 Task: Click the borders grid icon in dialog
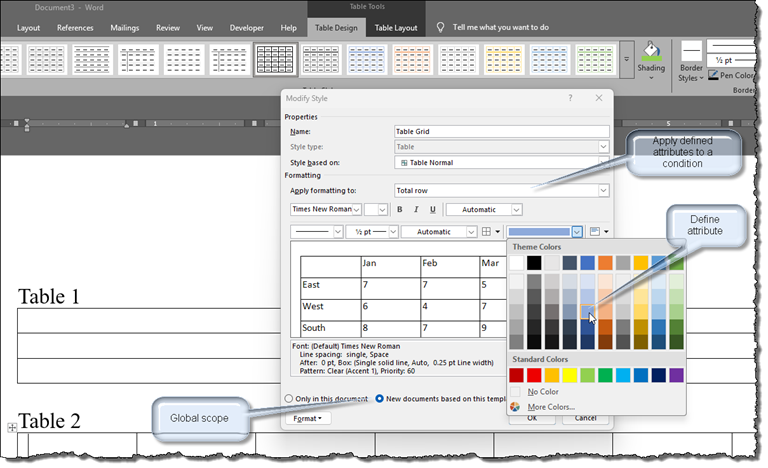pyautogui.click(x=486, y=232)
